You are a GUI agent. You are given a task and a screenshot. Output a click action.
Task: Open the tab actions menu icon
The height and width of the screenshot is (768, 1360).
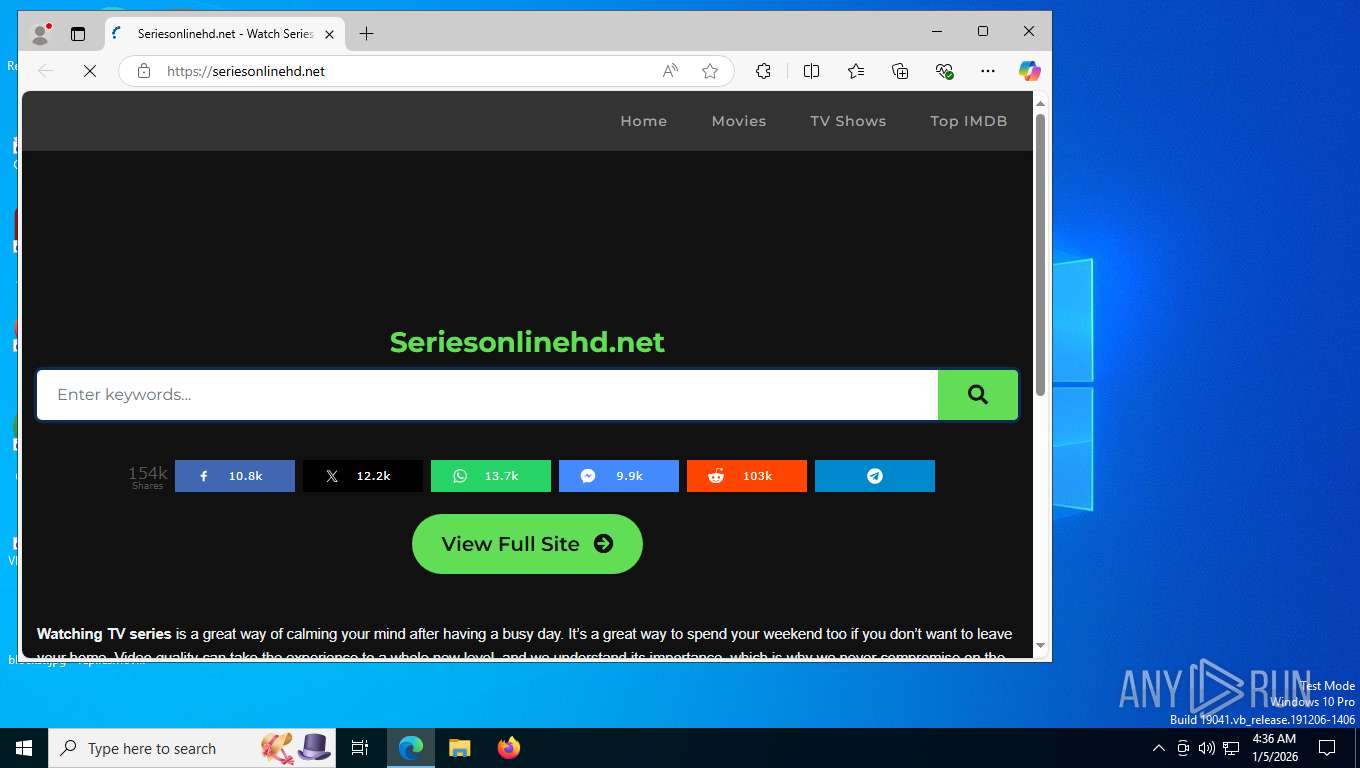pos(78,33)
